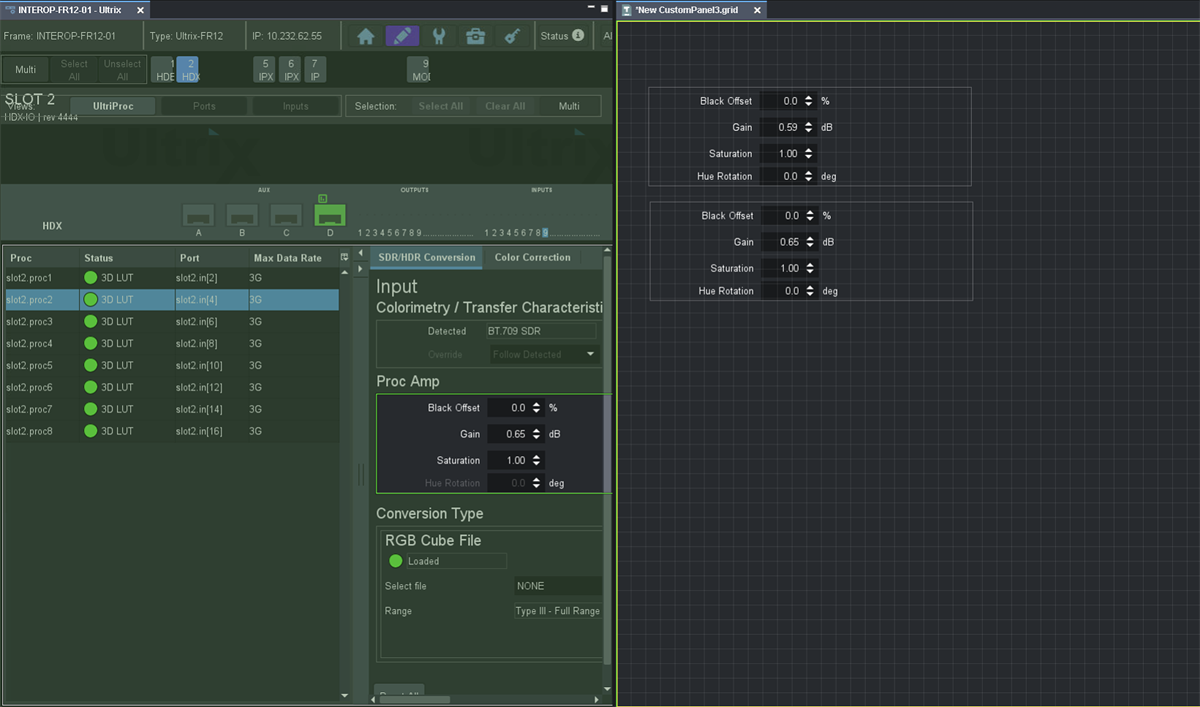Open the Select file NONE dropdown
The height and width of the screenshot is (707, 1200).
(x=558, y=586)
